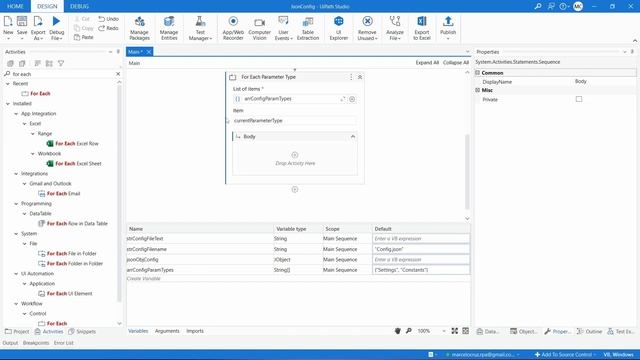Open the Output panel
The width and height of the screenshot is (640, 360).
click(10, 343)
